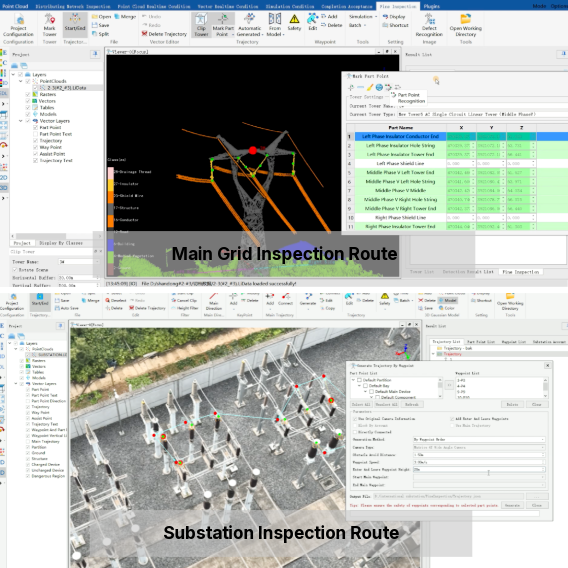Toggle Assist Point checkbox in top project tree
The width and height of the screenshot is (568, 568).
click(x=36, y=154)
